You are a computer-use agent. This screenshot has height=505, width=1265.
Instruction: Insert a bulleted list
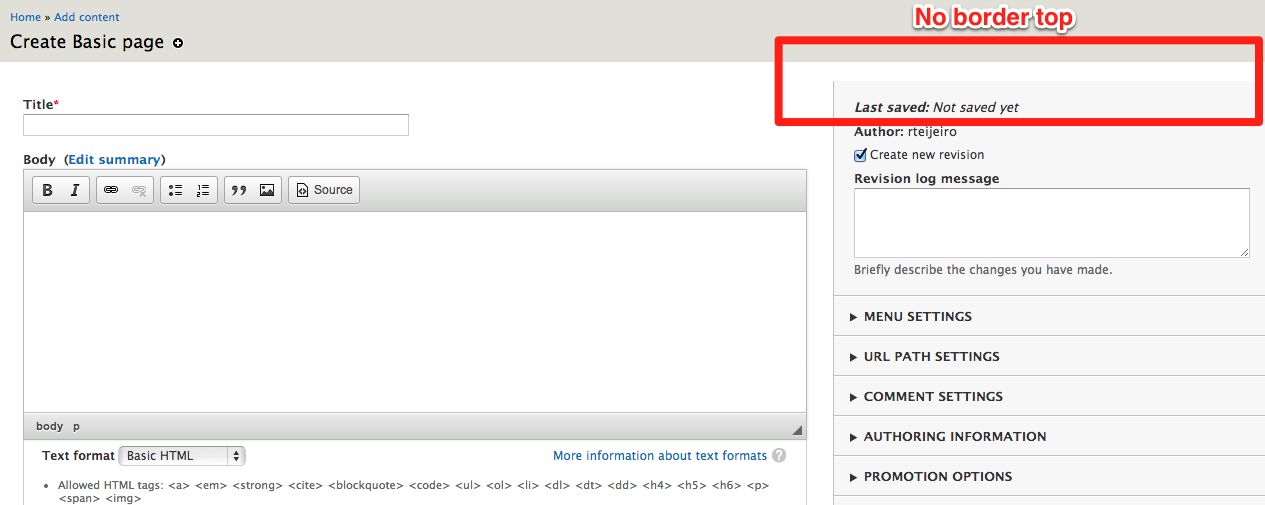pyautogui.click(x=175, y=190)
